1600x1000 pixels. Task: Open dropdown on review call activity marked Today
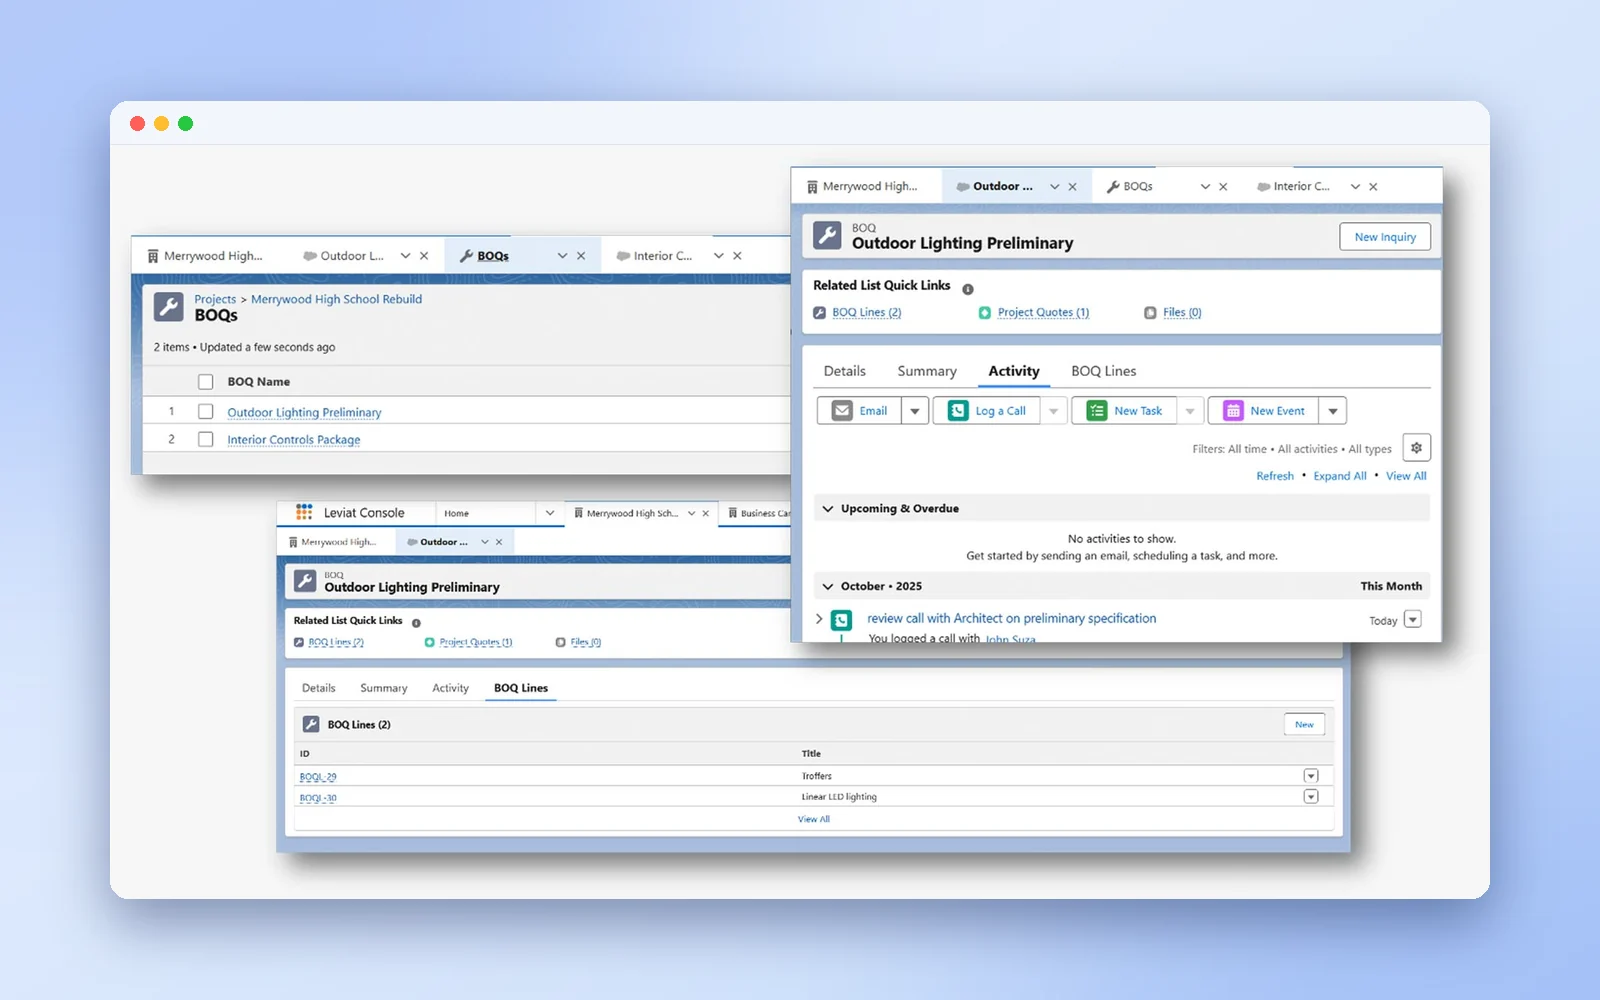coord(1412,620)
